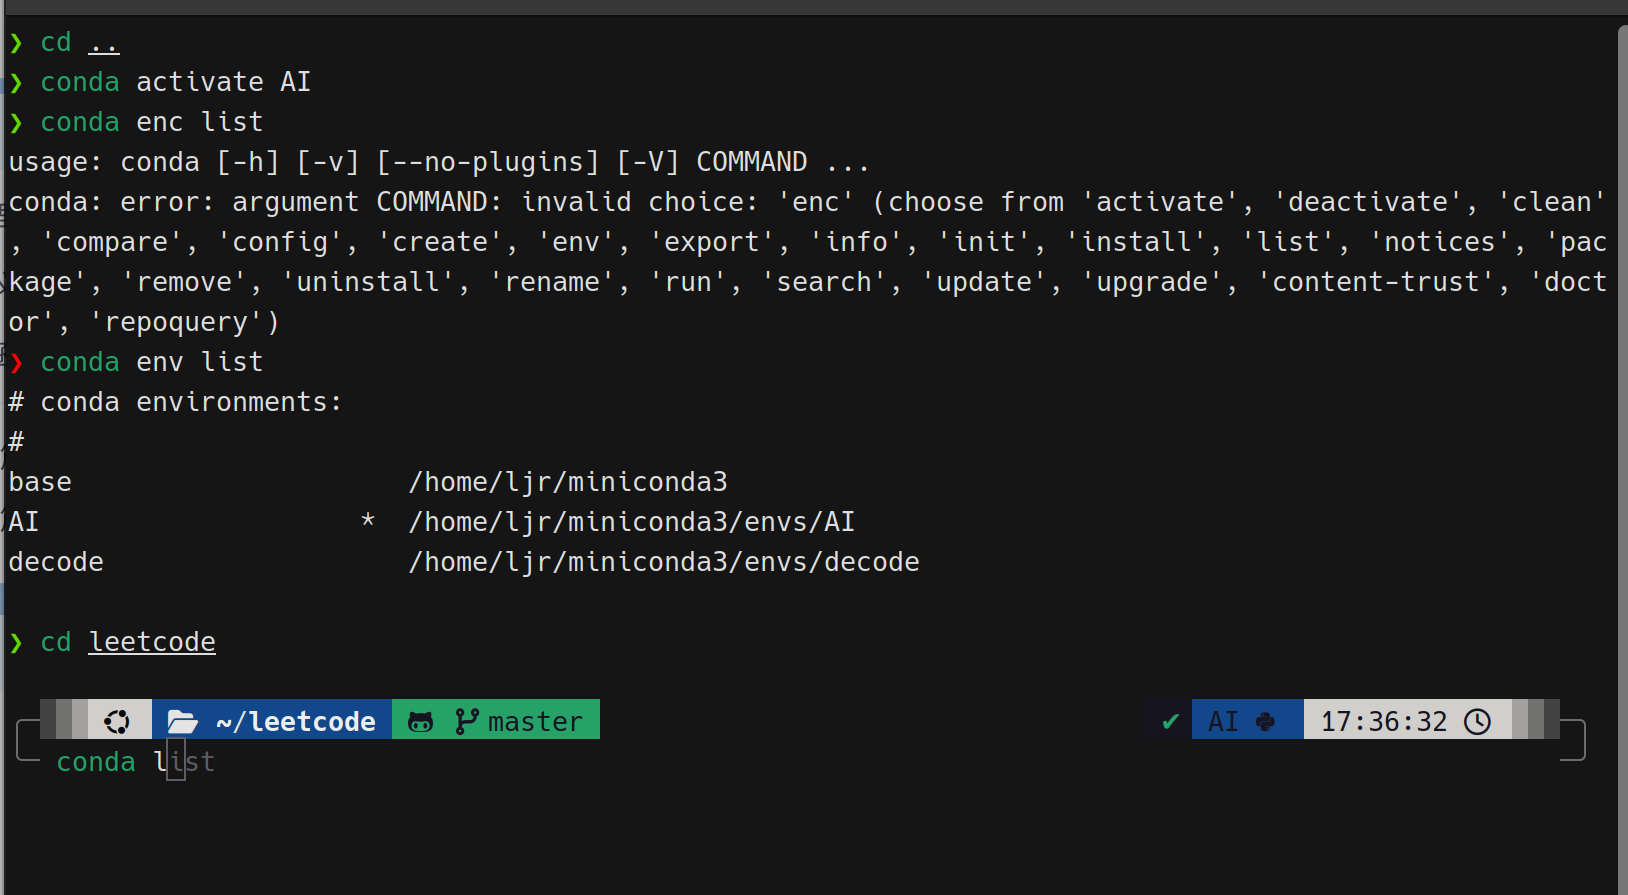Click the asterisk marking the active environment
This screenshot has width=1628, height=895.
coord(368,520)
